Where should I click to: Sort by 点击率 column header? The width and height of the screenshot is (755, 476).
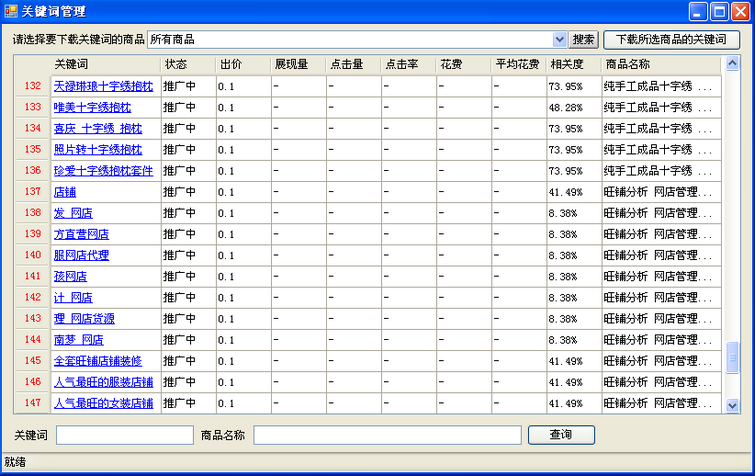409,64
